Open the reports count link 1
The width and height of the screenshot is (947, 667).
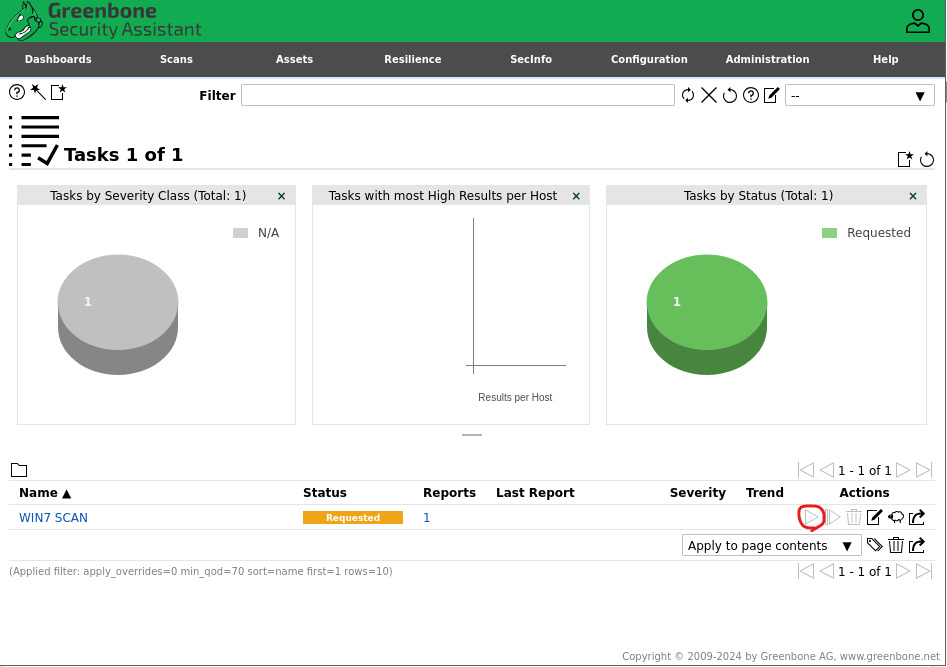[x=426, y=518]
